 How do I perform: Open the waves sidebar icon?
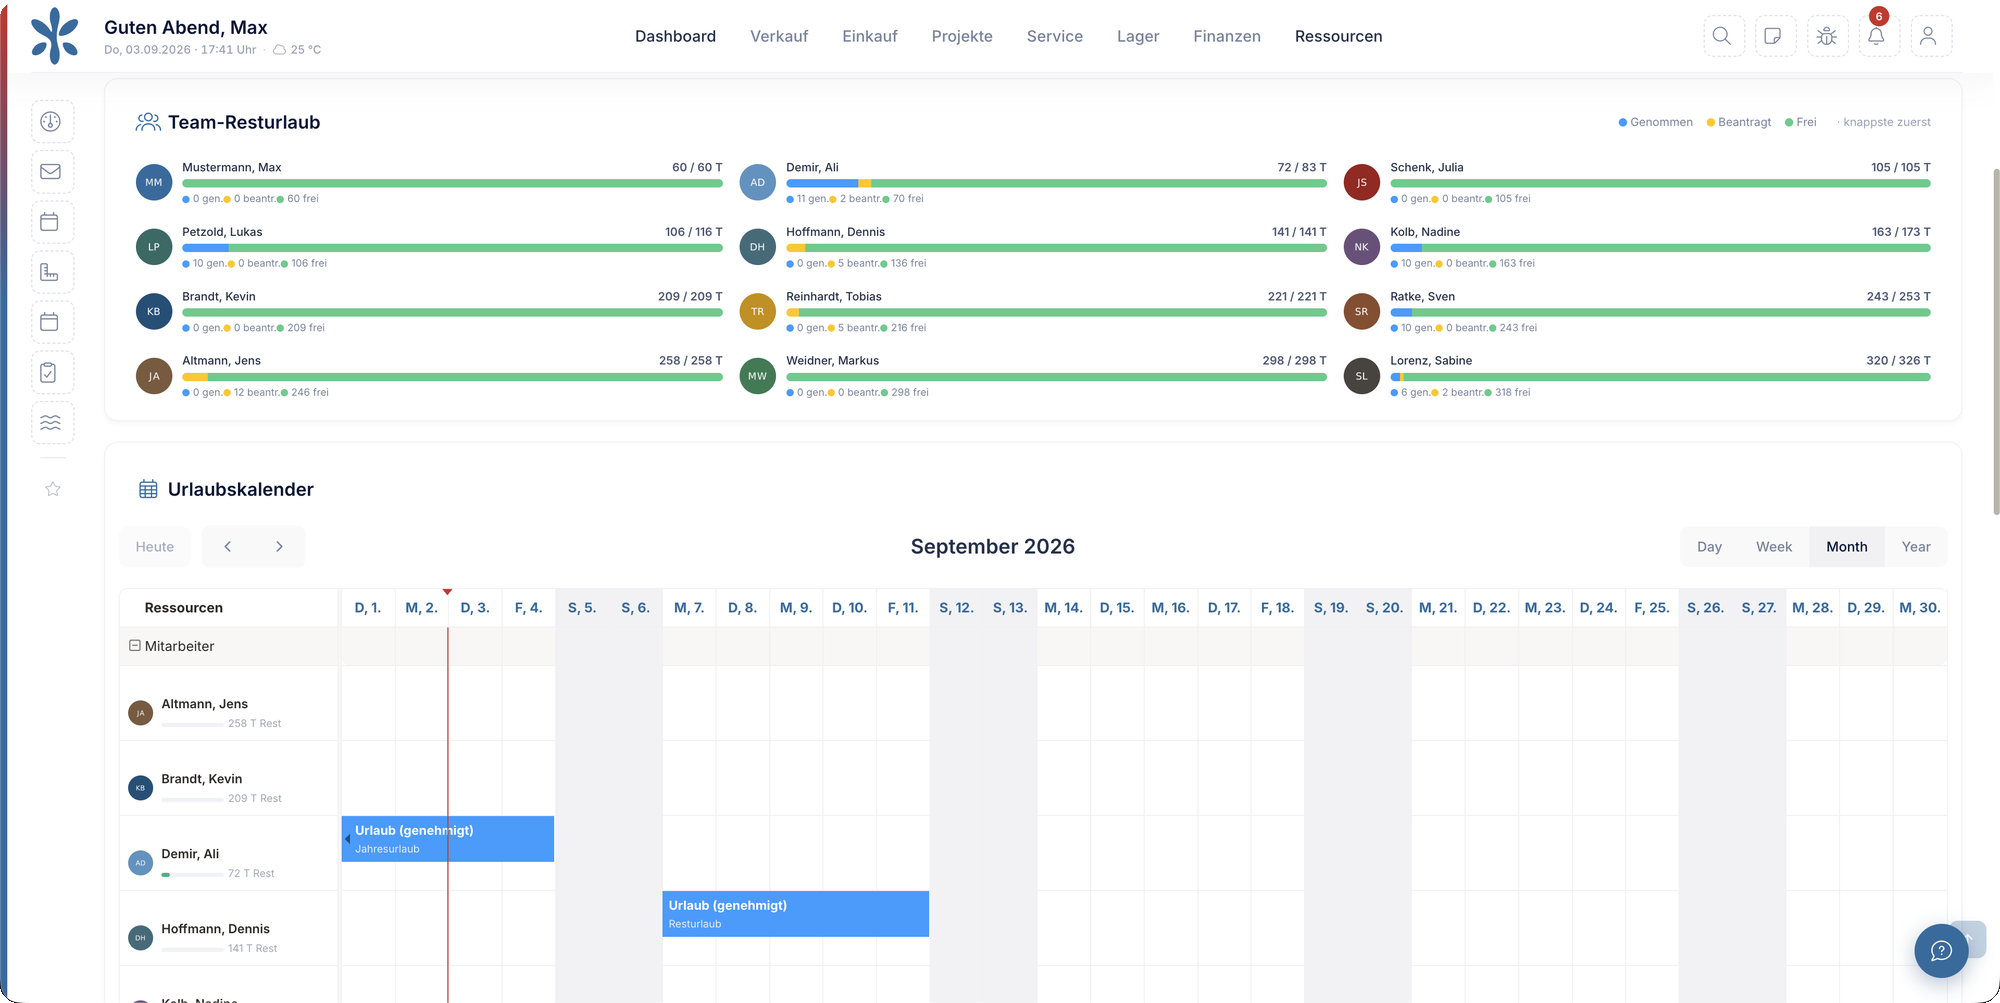(x=52, y=422)
